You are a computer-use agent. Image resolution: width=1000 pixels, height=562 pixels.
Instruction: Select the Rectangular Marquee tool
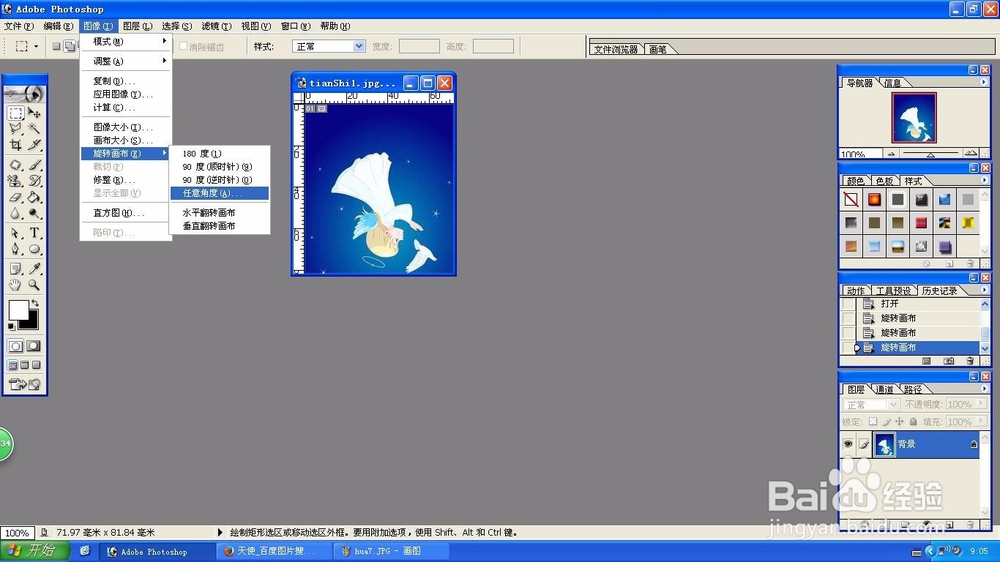click(x=16, y=114)
